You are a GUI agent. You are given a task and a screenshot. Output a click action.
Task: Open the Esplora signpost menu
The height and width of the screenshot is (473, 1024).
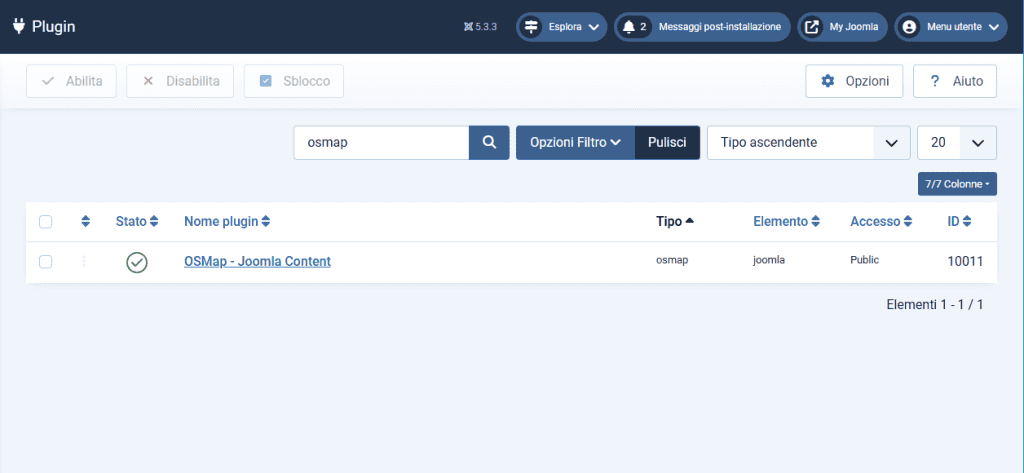562,27
